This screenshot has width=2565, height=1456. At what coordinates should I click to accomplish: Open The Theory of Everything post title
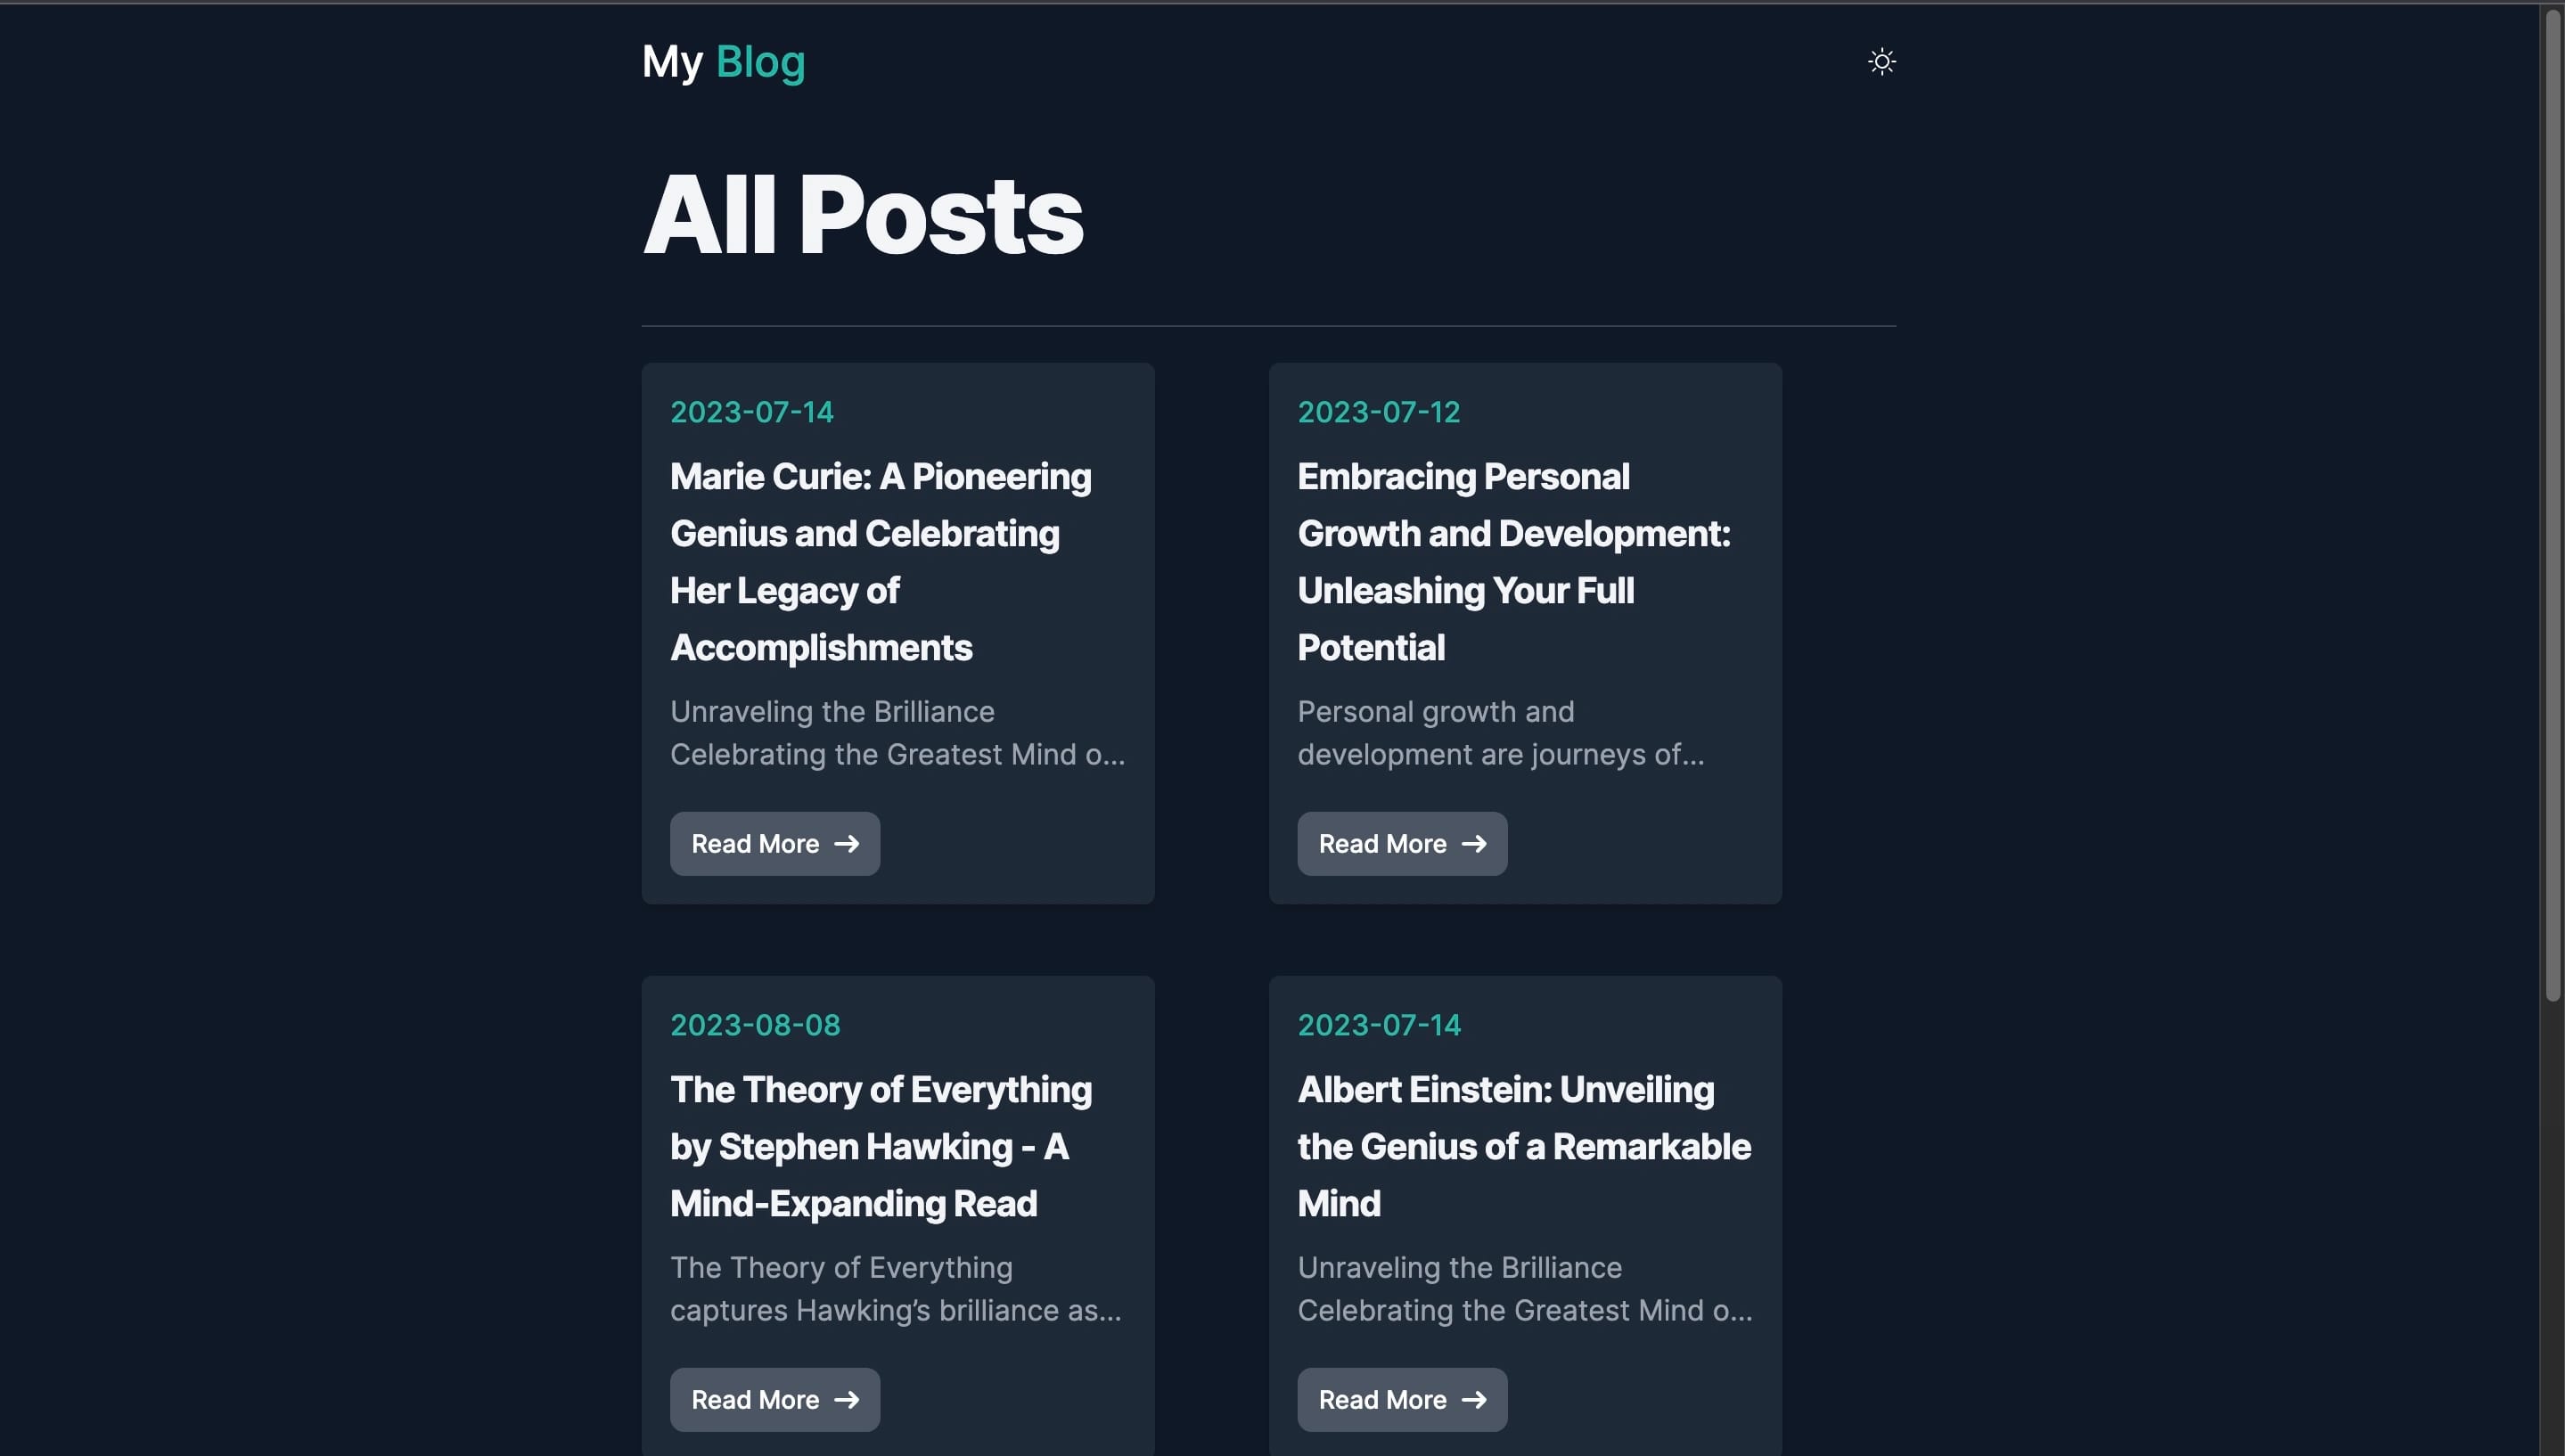[x=880, y=1146]
